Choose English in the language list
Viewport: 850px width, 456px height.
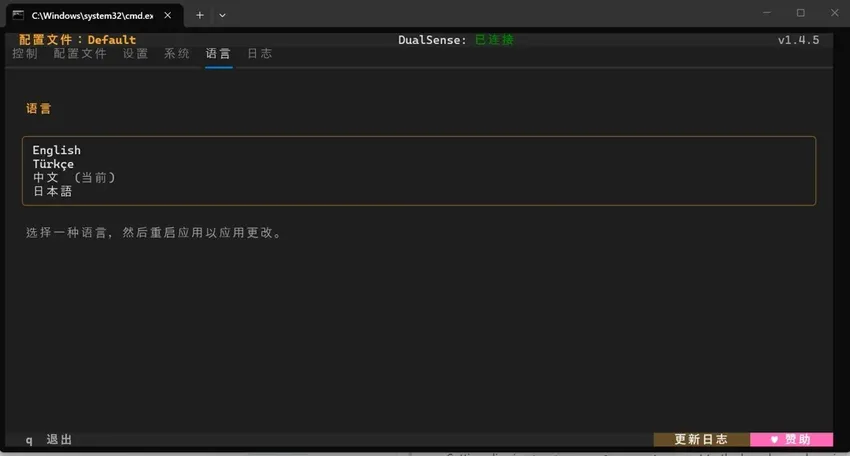pyautogui.click(x=56, y=150)
